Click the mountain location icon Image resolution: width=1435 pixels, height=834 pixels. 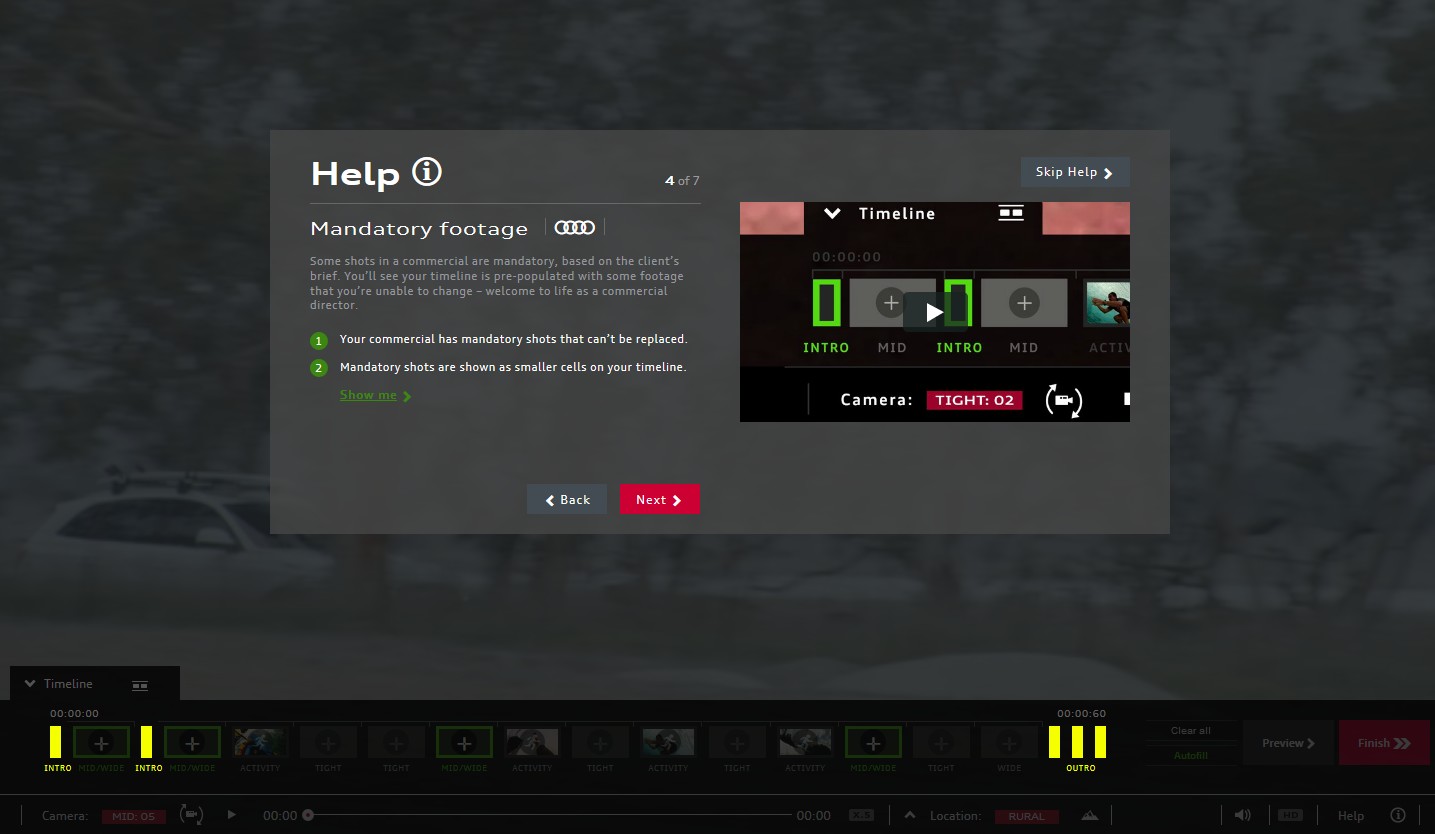1089,816
